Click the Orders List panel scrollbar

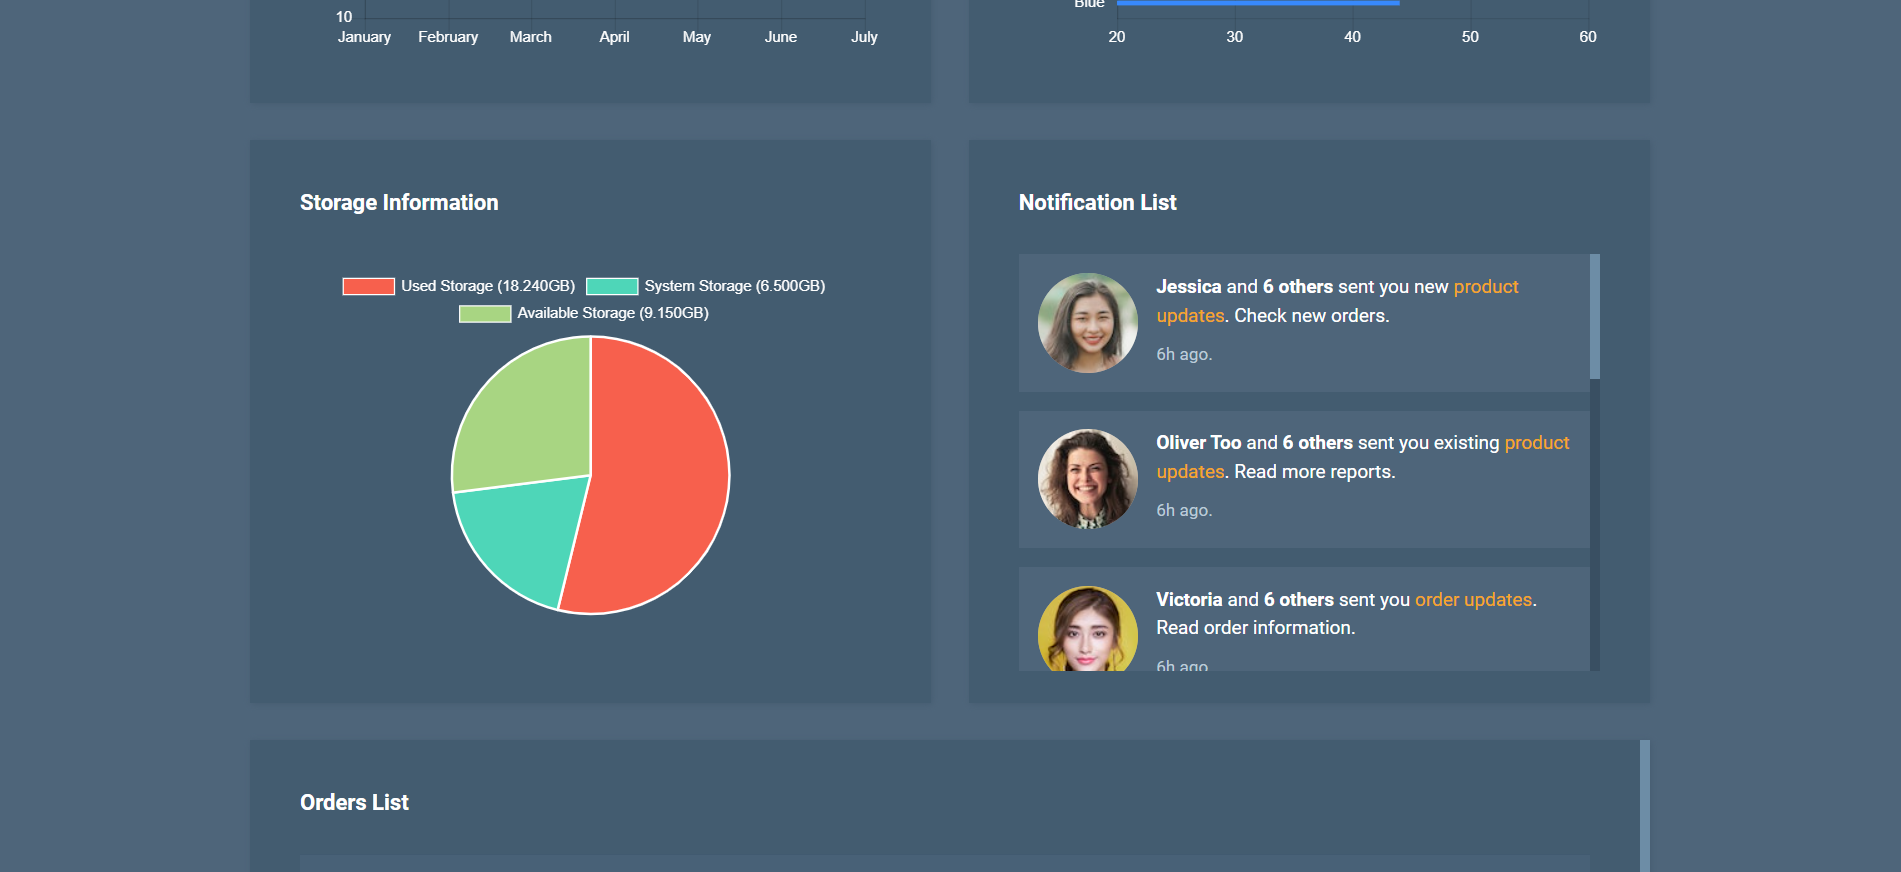[1644, 805]
